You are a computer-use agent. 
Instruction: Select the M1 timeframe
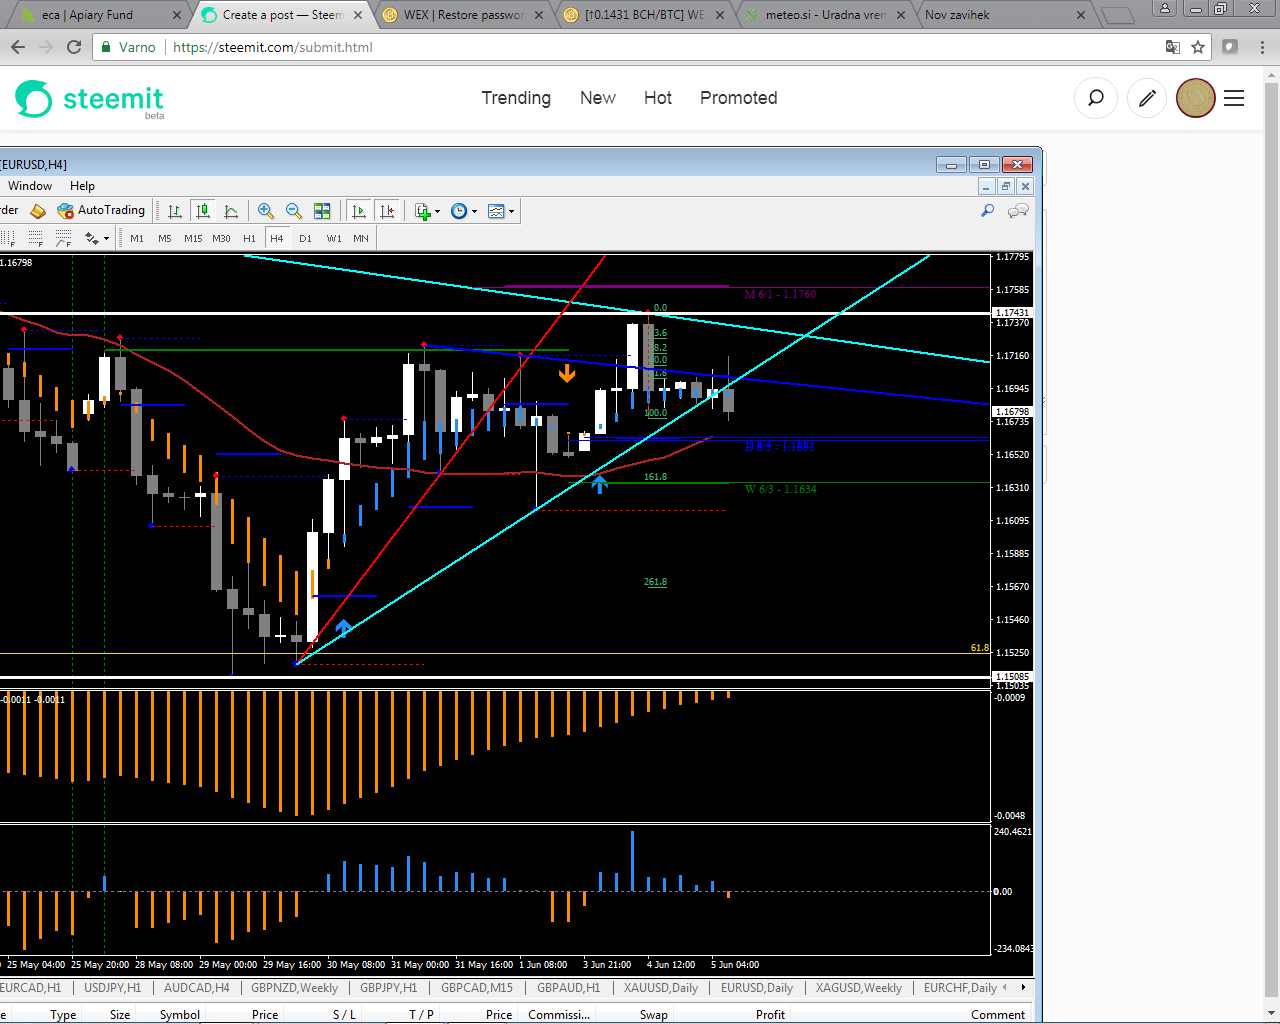137,238
